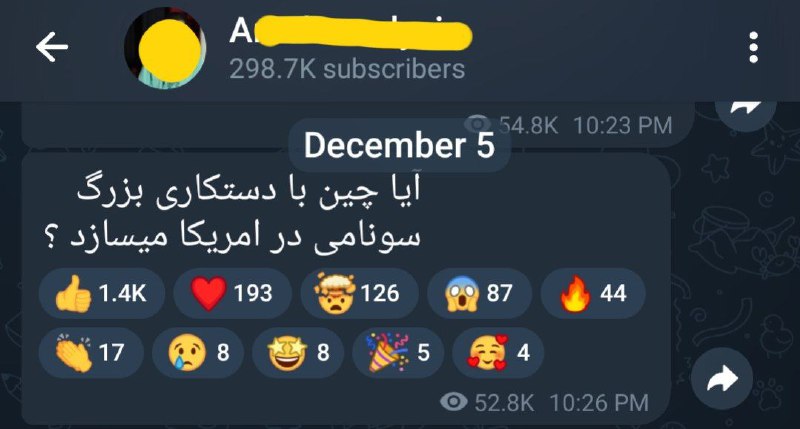Screen dimensions: 800x429
Task: Toggle the thumbs up reaction 1.4K
Action: point(102,293)
